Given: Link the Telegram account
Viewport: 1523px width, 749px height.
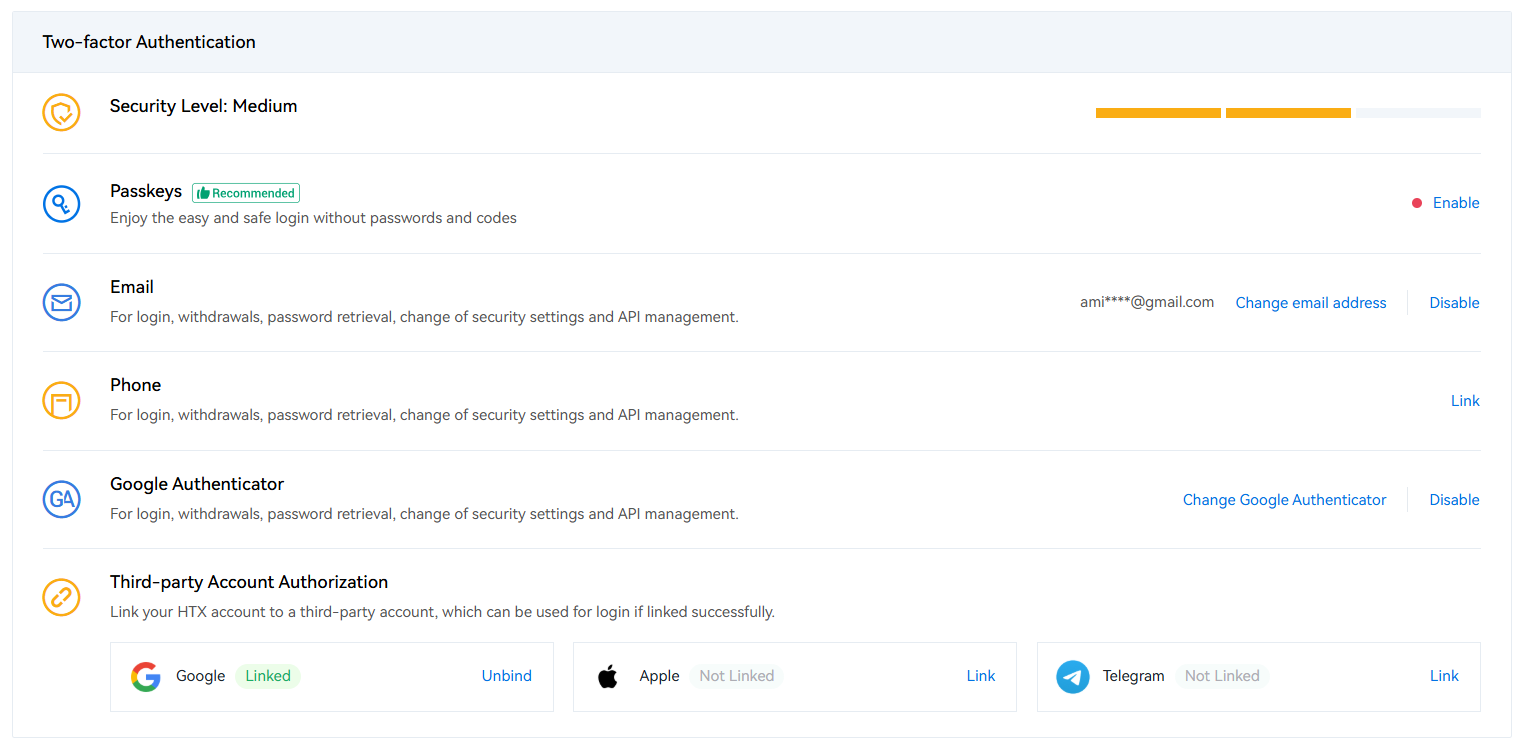Looking at the screenshot, I should pyautogui.click(x=1444, y=676).
